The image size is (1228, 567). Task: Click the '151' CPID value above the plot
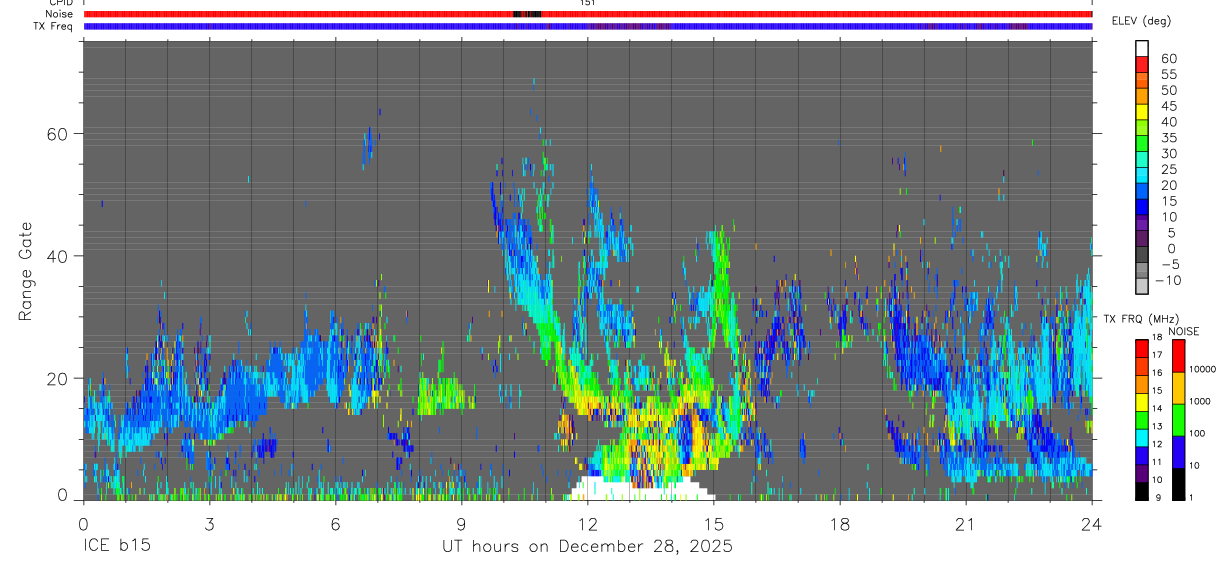pyautogui.click(x=587, y=3)
